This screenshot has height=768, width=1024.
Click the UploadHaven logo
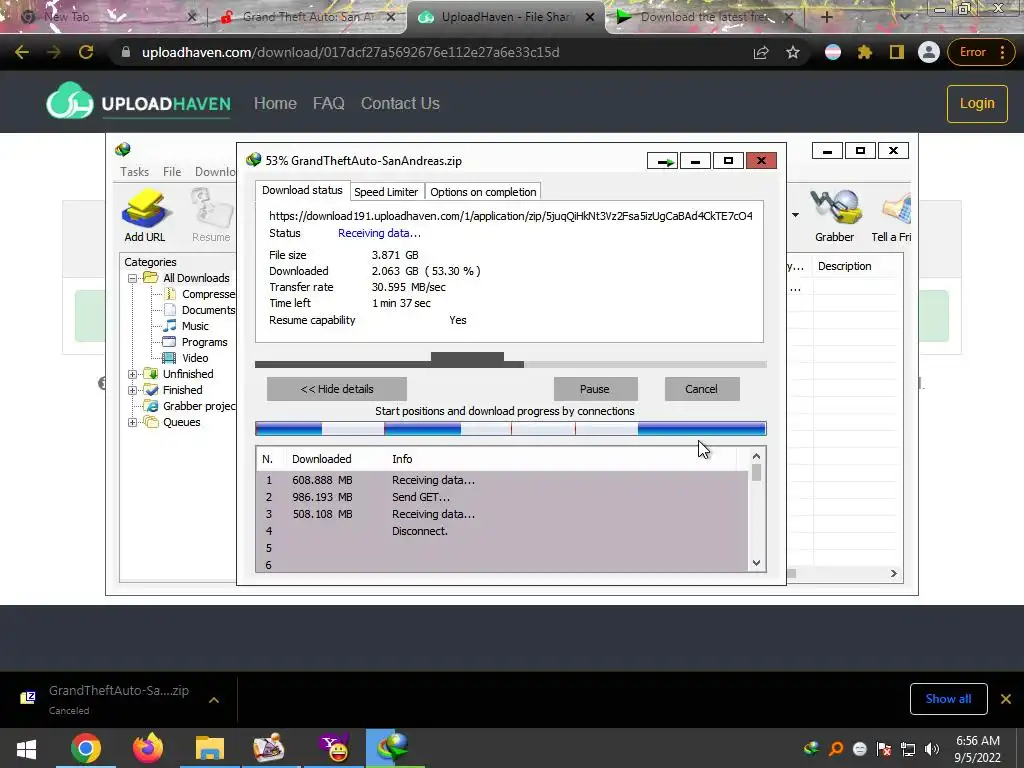pyautogui.click(x=138, y=101)
